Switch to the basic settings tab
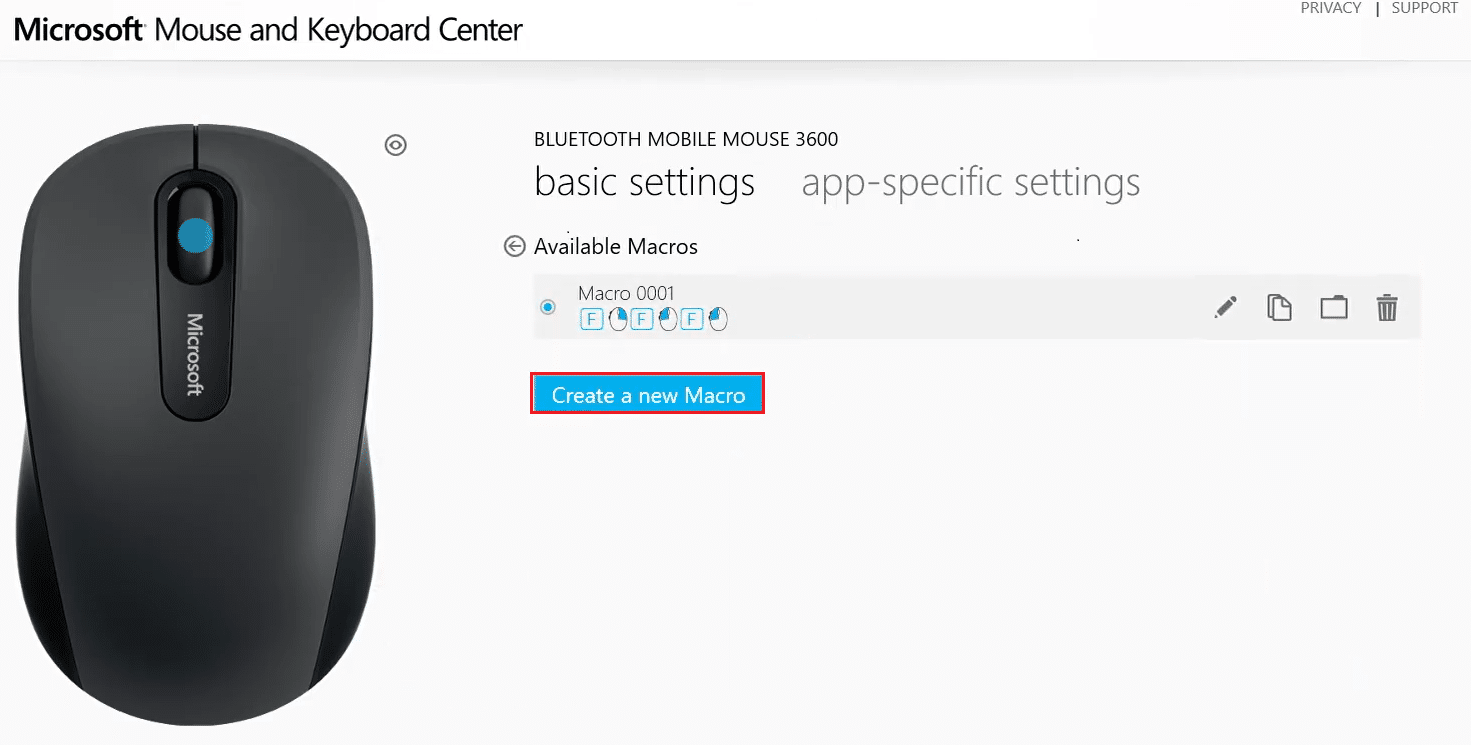Viewport: 1471px width, 745px height. coord(644,182)
